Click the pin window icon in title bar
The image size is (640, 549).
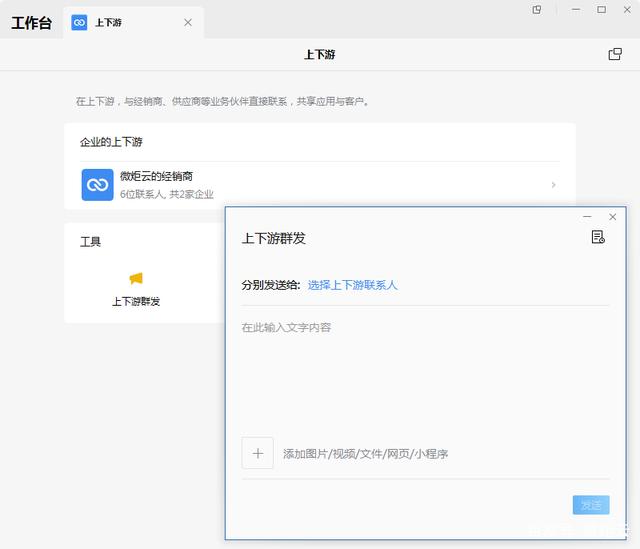point(537,10)
